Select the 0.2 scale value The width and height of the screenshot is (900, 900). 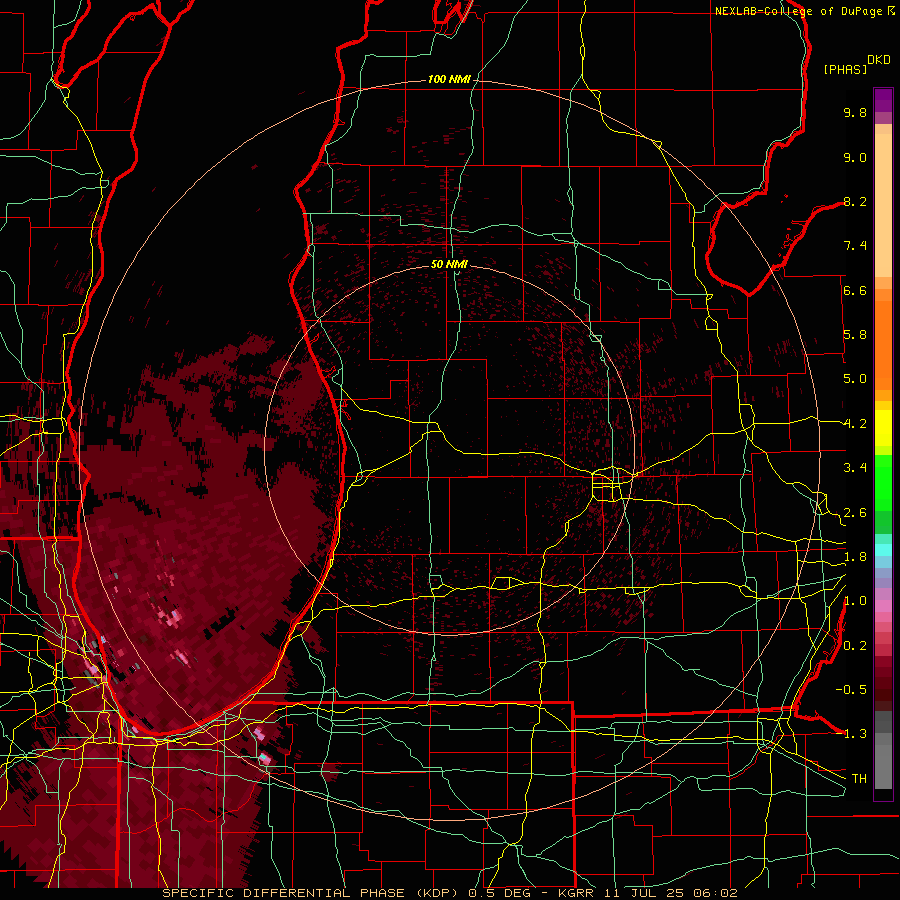pos(855,646)
